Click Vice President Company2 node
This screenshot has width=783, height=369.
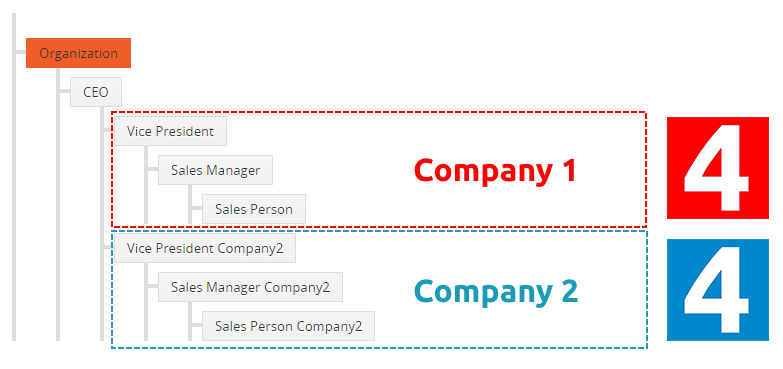[x=205, y=248]
